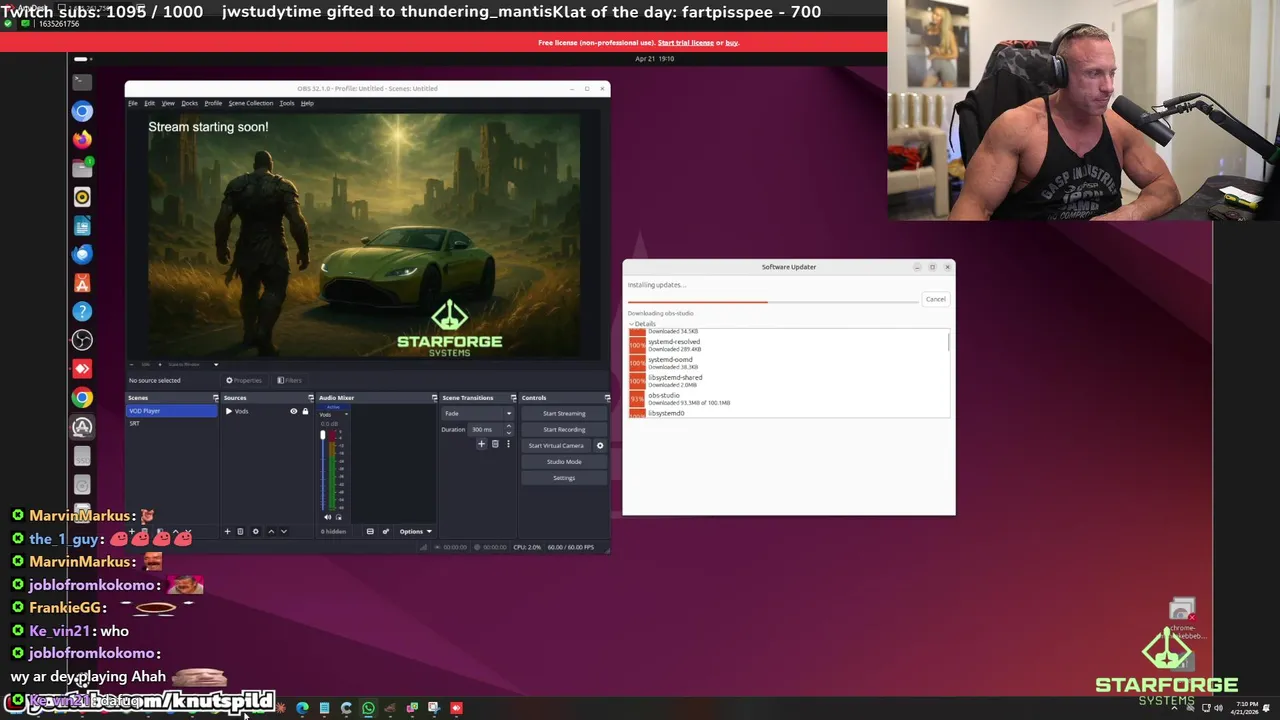Viewport: 1280px width, 720px height.
Task: Open the Help menu in OBS
Action: [307, 103]
